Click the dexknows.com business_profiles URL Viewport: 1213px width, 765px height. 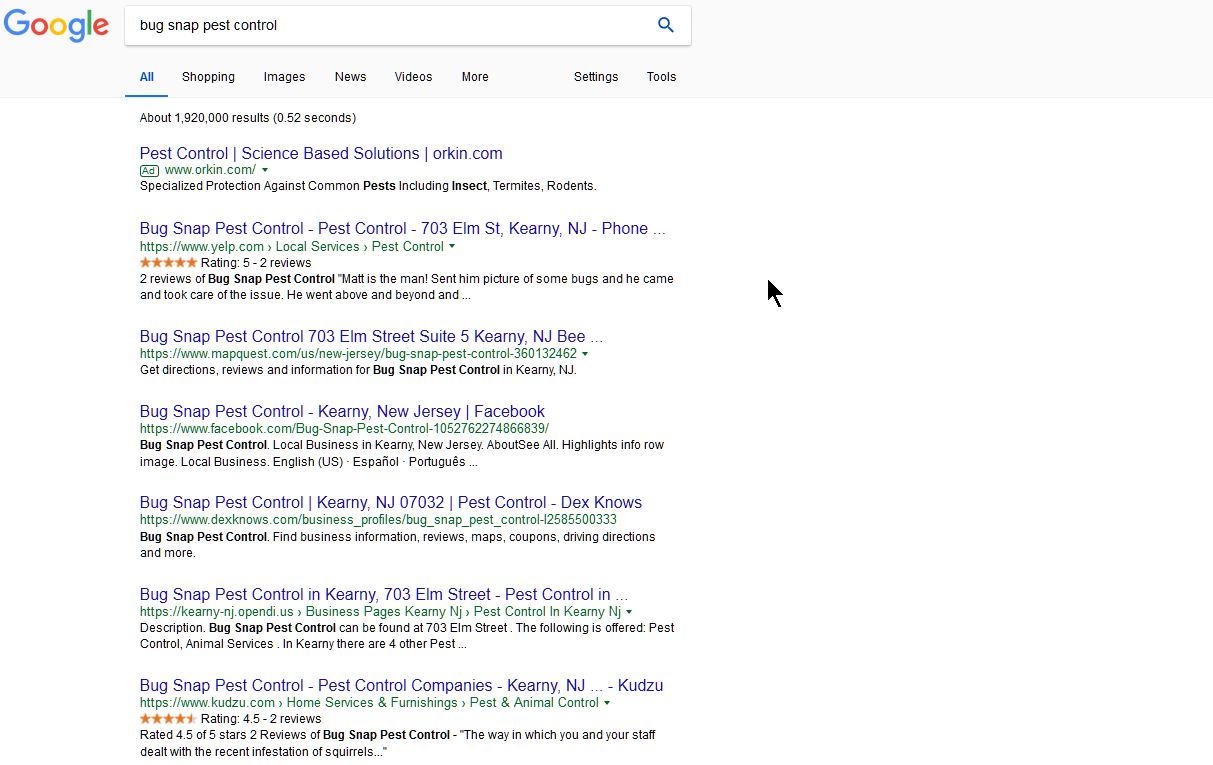(378, 520)
